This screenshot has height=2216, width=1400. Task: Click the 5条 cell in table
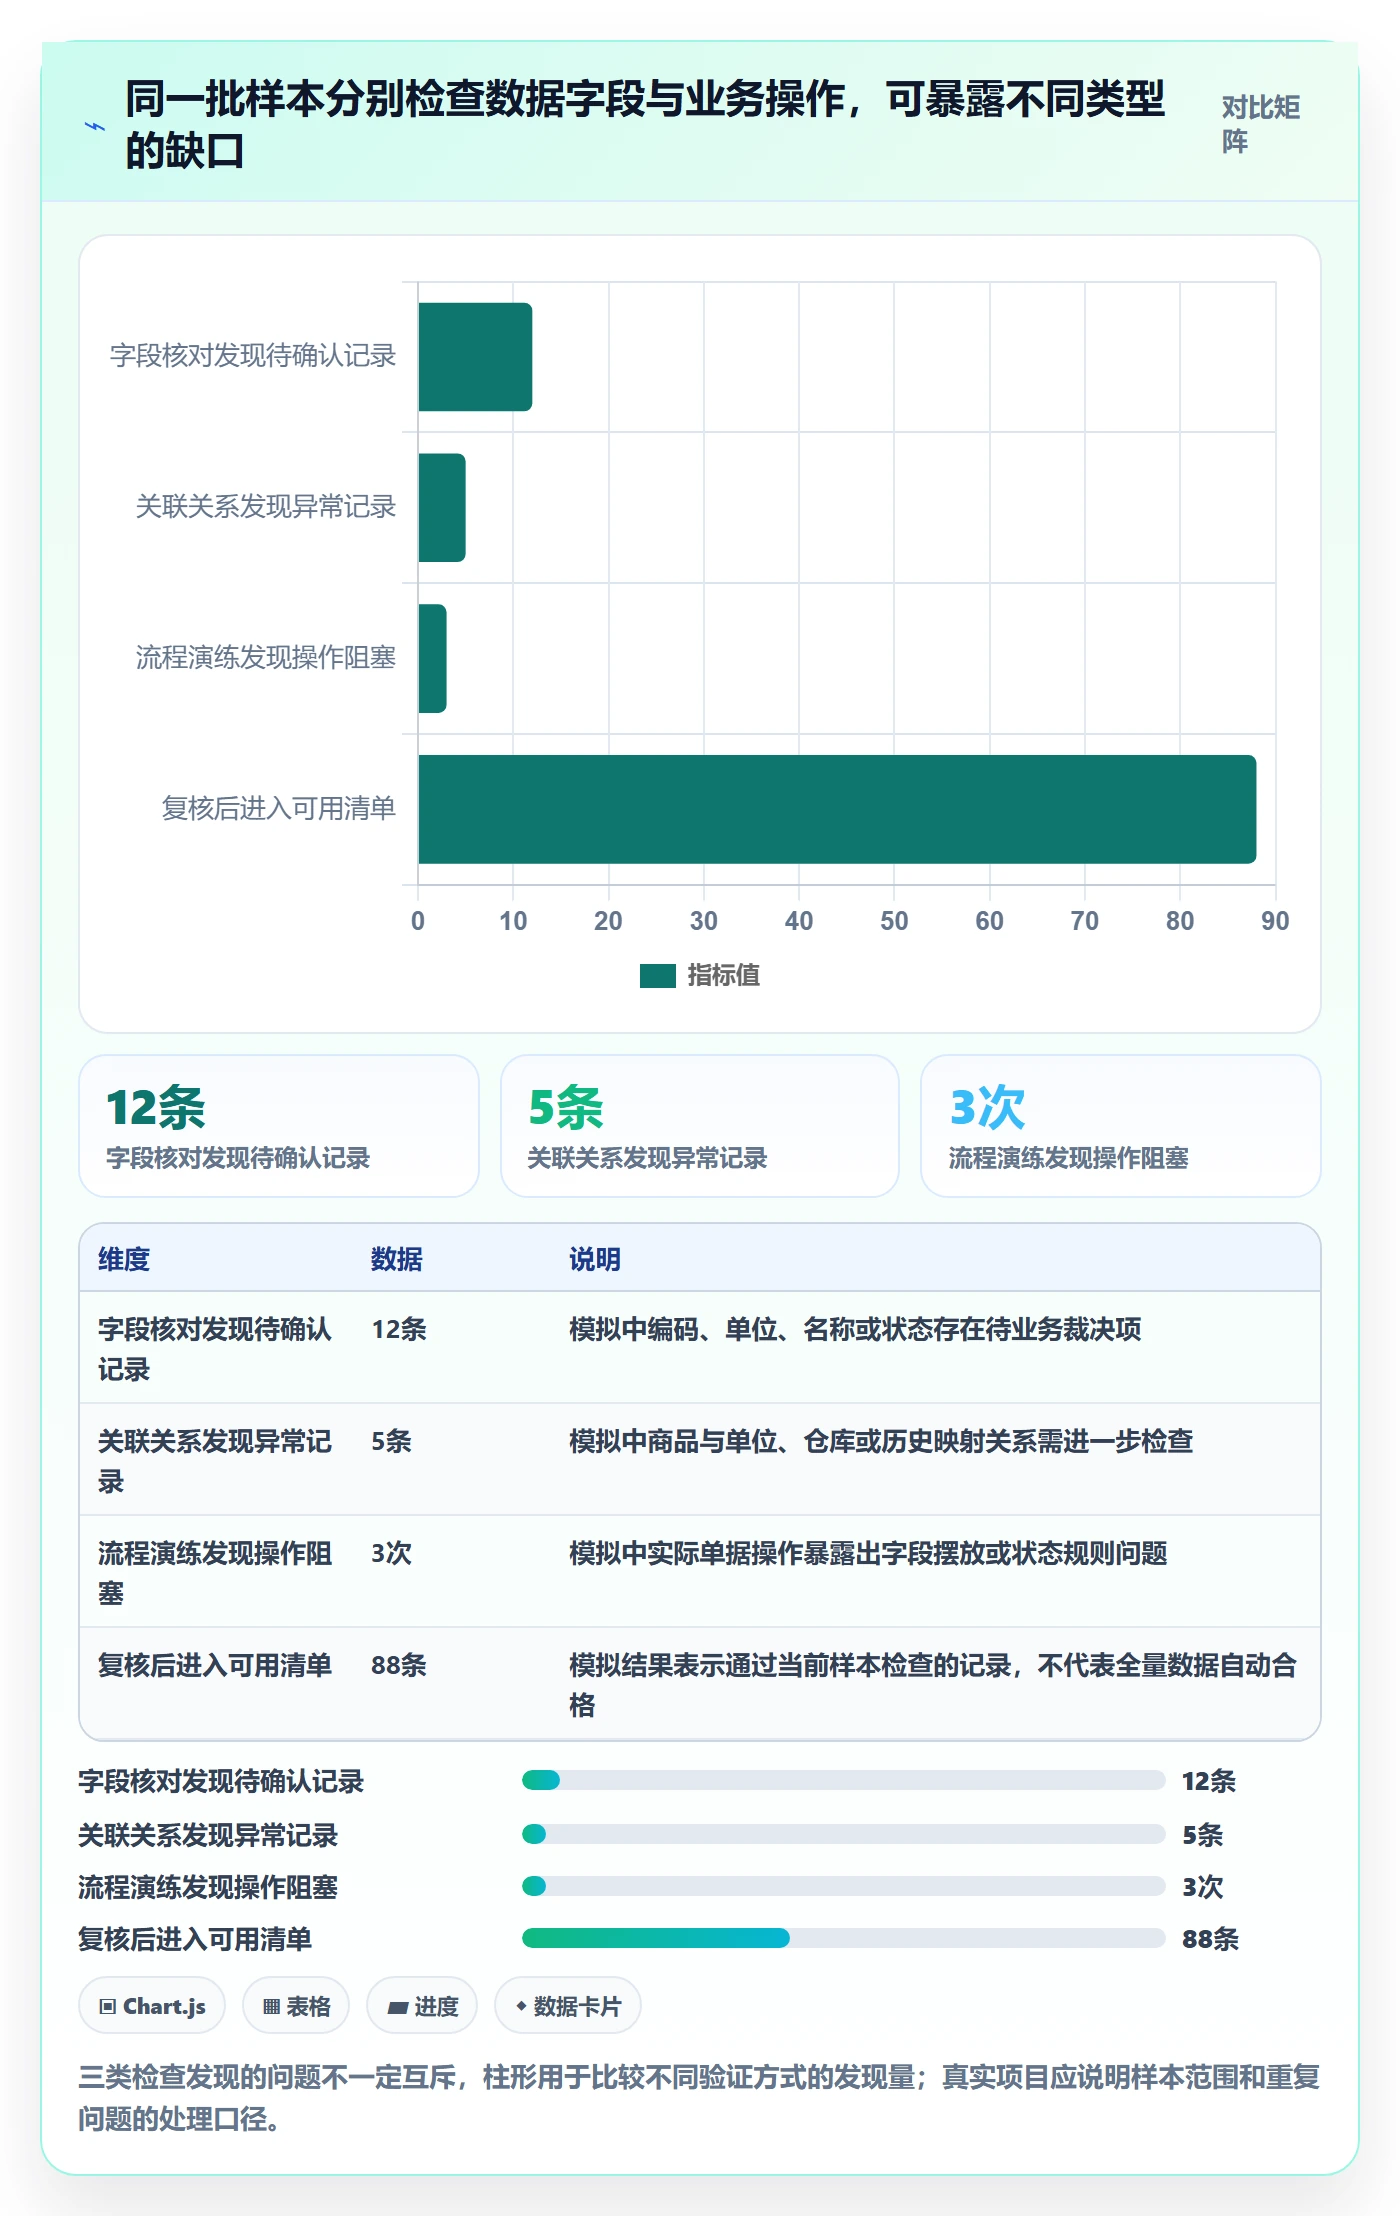point(392,1441)
